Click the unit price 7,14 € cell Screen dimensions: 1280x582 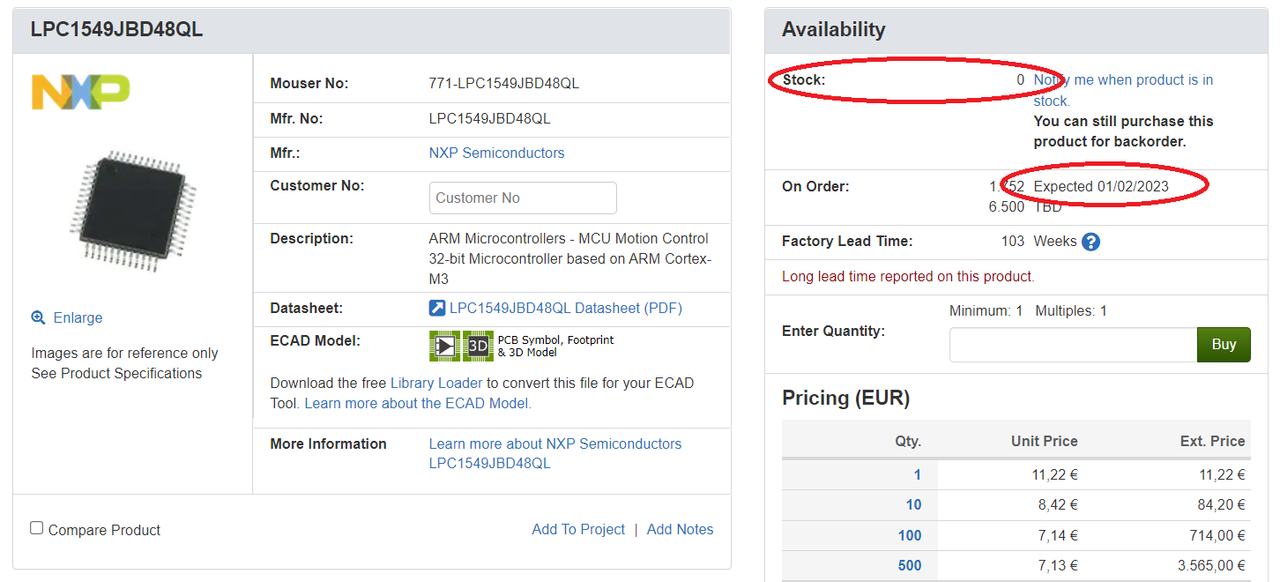(1058, 536)
